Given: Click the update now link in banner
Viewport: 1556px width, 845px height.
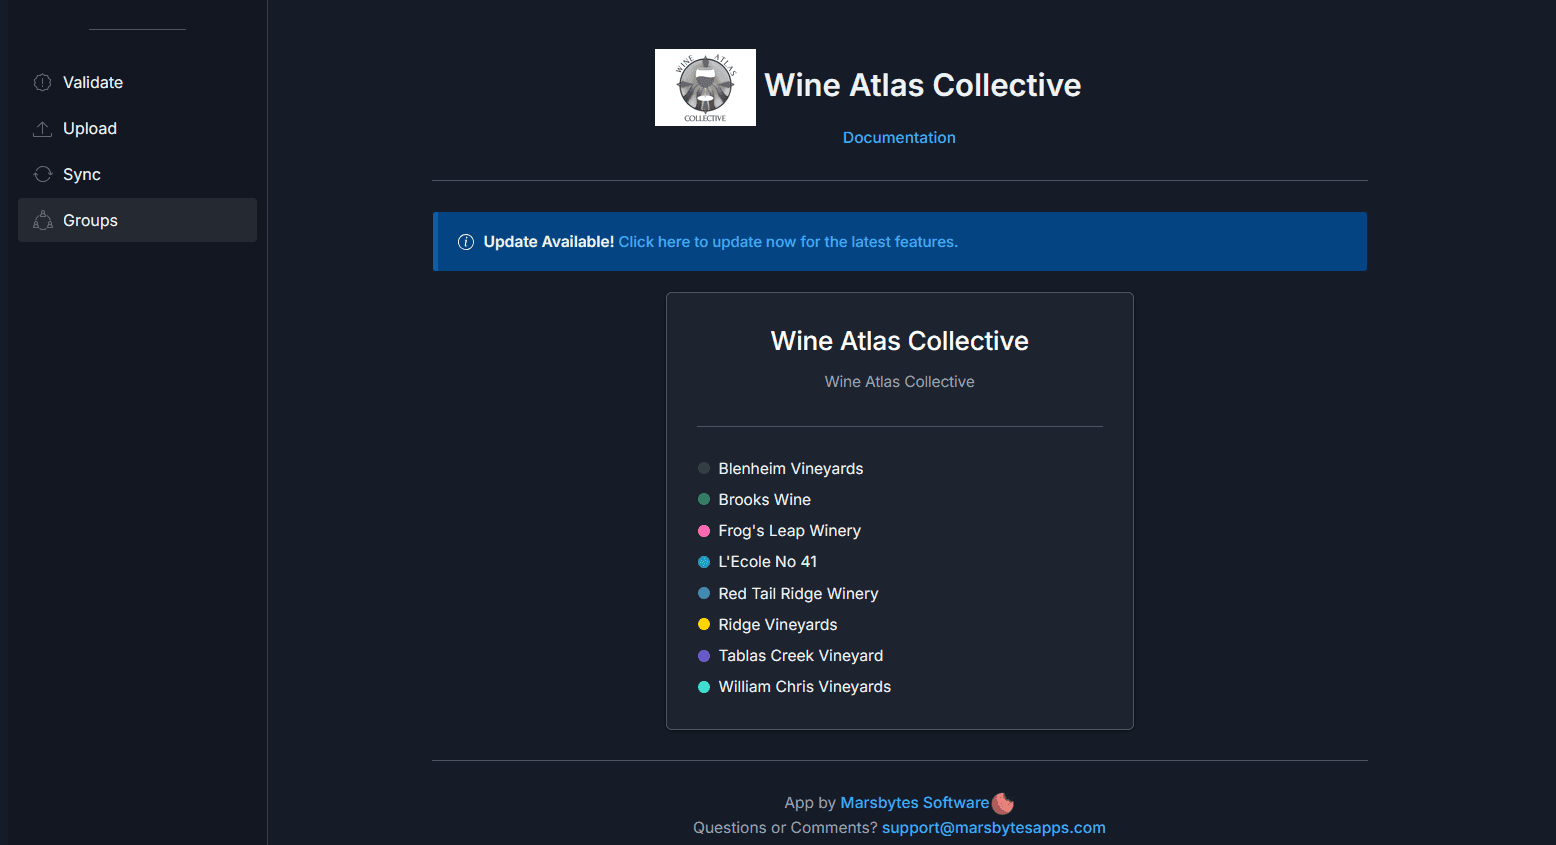Looking at the screenshot, I should (788, 242).
